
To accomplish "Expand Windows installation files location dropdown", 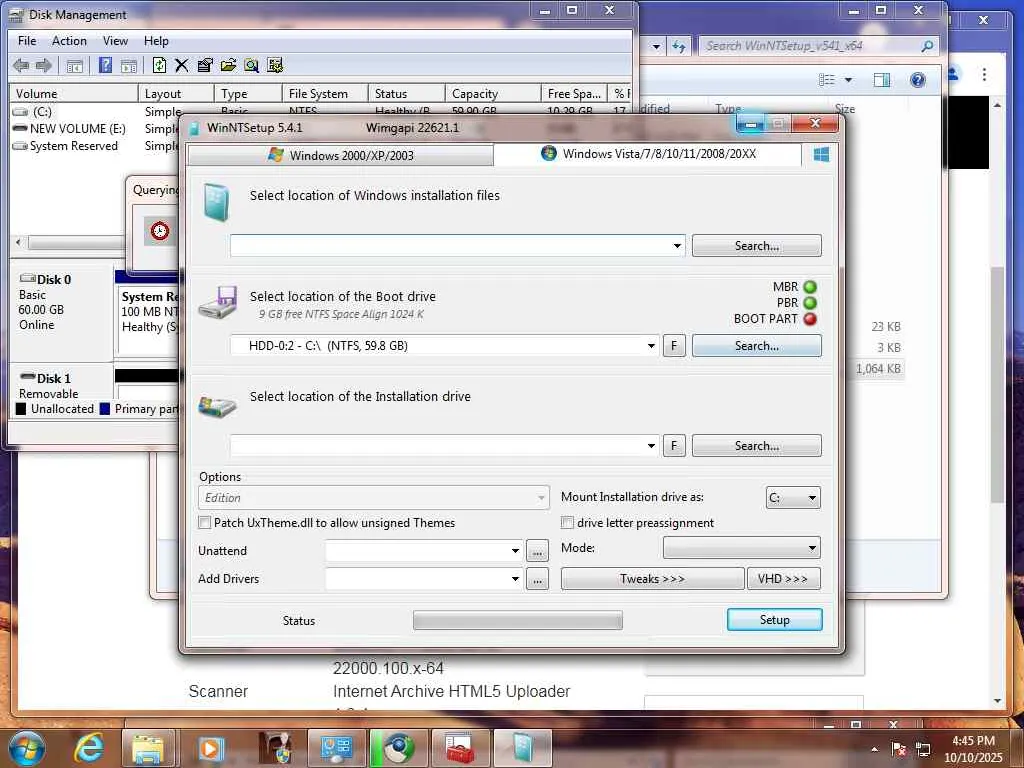I will coord(677,246).
